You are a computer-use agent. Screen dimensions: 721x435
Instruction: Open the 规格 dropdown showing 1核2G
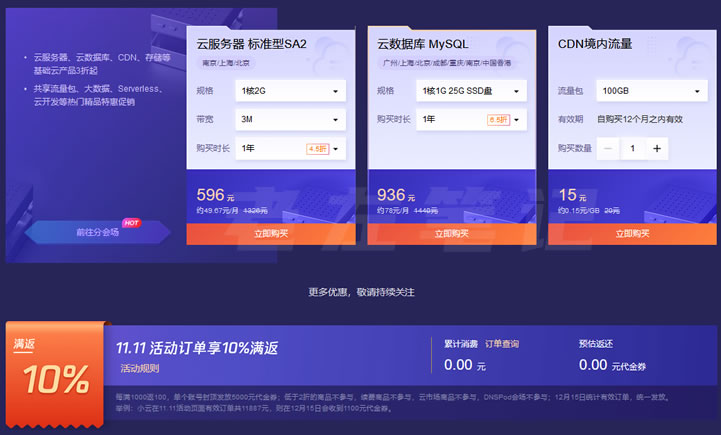pos(290,91)
